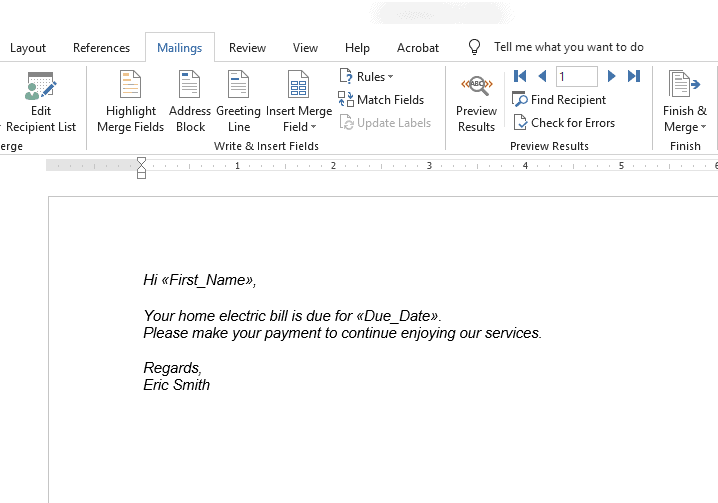The height and width of the screenshot is (503, 718).
Task: Open Edit Recipient List
Action: pos(40,102)
